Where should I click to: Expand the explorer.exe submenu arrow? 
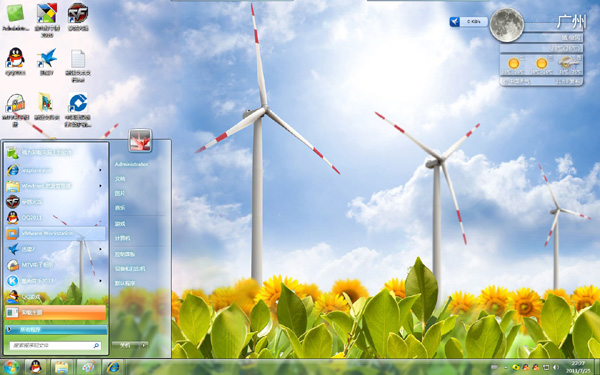click(101, 170)
